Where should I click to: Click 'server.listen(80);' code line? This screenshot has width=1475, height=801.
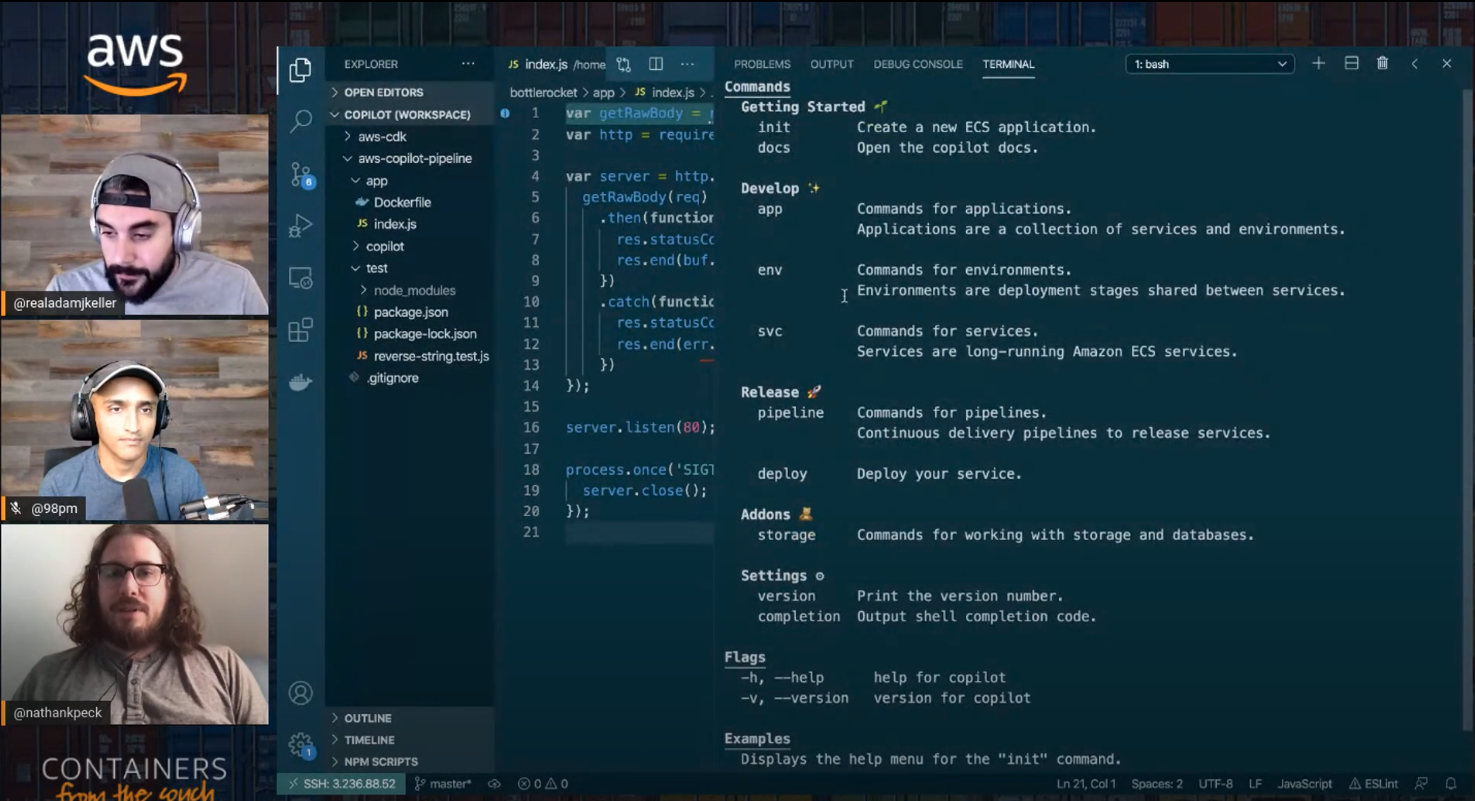point(640,427)
